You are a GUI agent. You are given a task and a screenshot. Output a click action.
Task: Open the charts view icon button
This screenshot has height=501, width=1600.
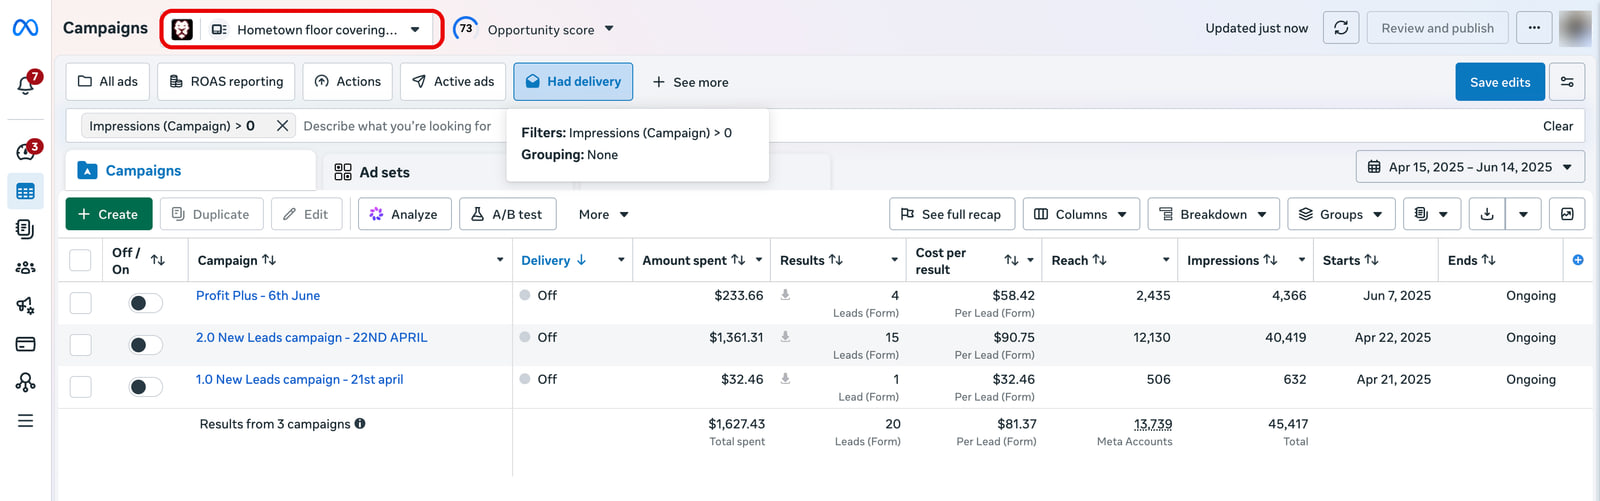(1567, 214)
